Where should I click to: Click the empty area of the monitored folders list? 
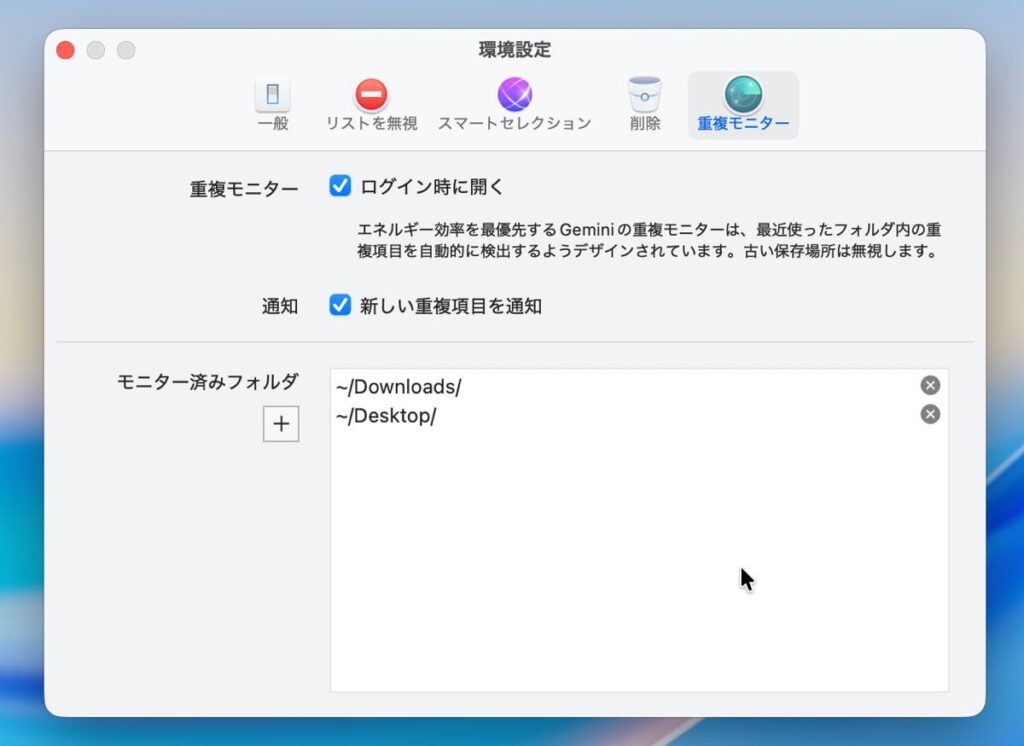tap(600, 580)
